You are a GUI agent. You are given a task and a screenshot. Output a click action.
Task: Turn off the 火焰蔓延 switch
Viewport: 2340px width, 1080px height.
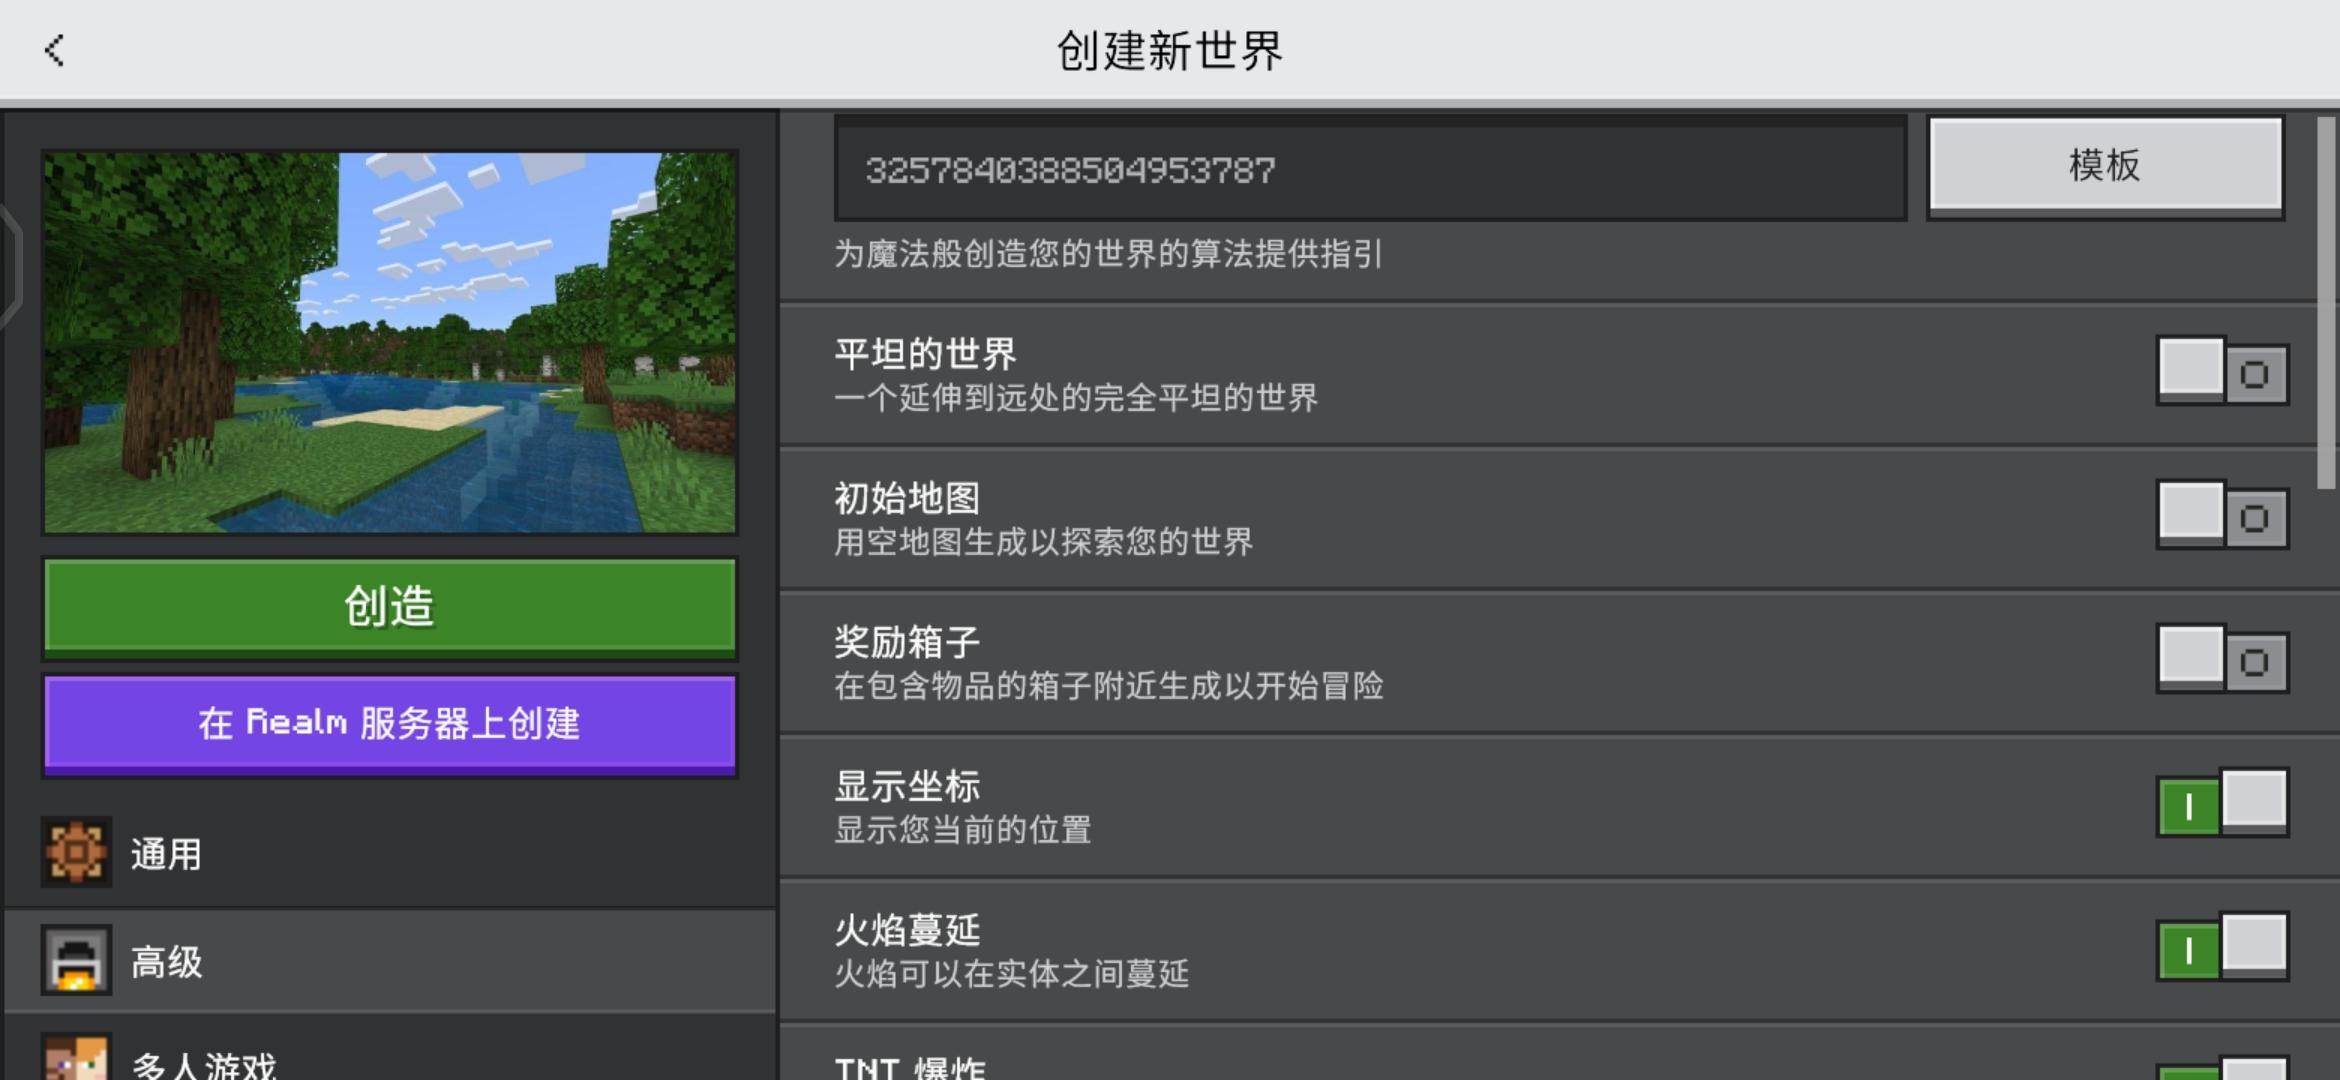[2222, 947]
